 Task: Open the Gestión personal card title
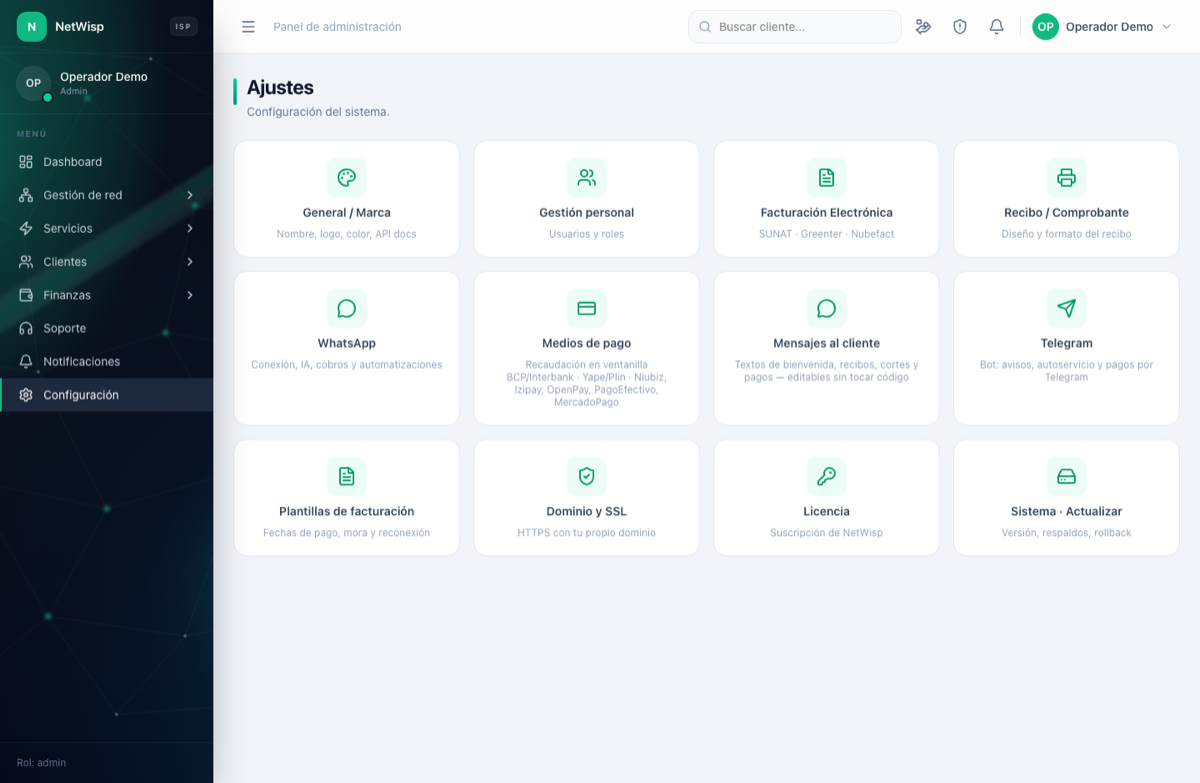click(x=587, y=213)
